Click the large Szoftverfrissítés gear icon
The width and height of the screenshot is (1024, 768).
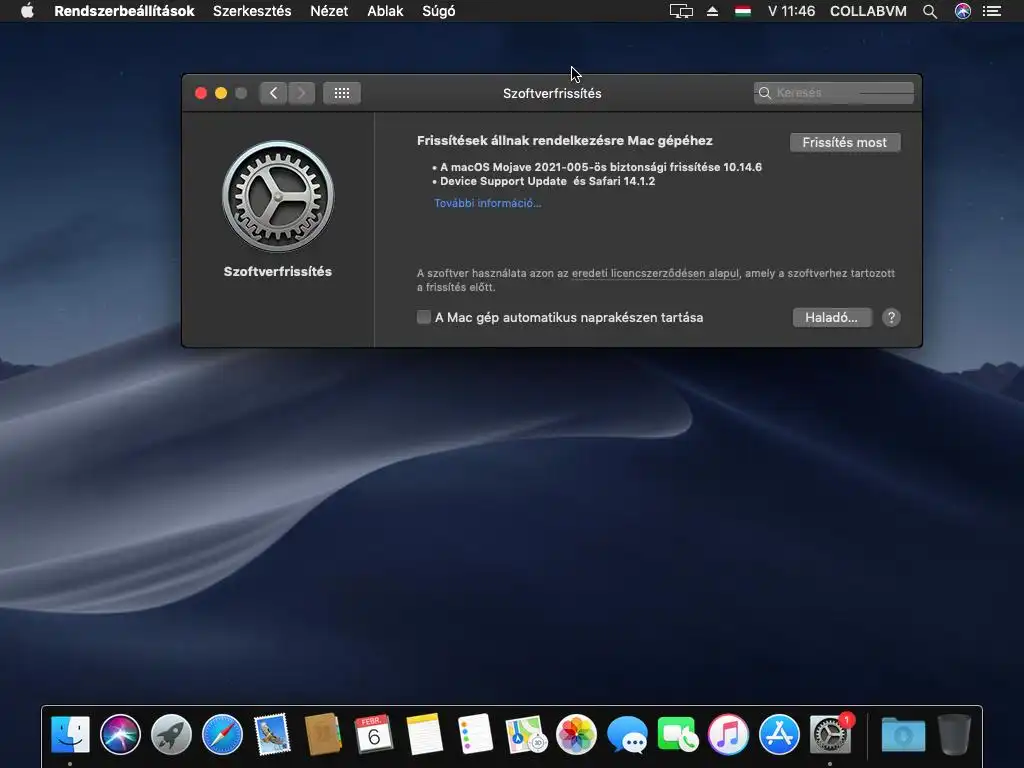(x=278, y=197)
